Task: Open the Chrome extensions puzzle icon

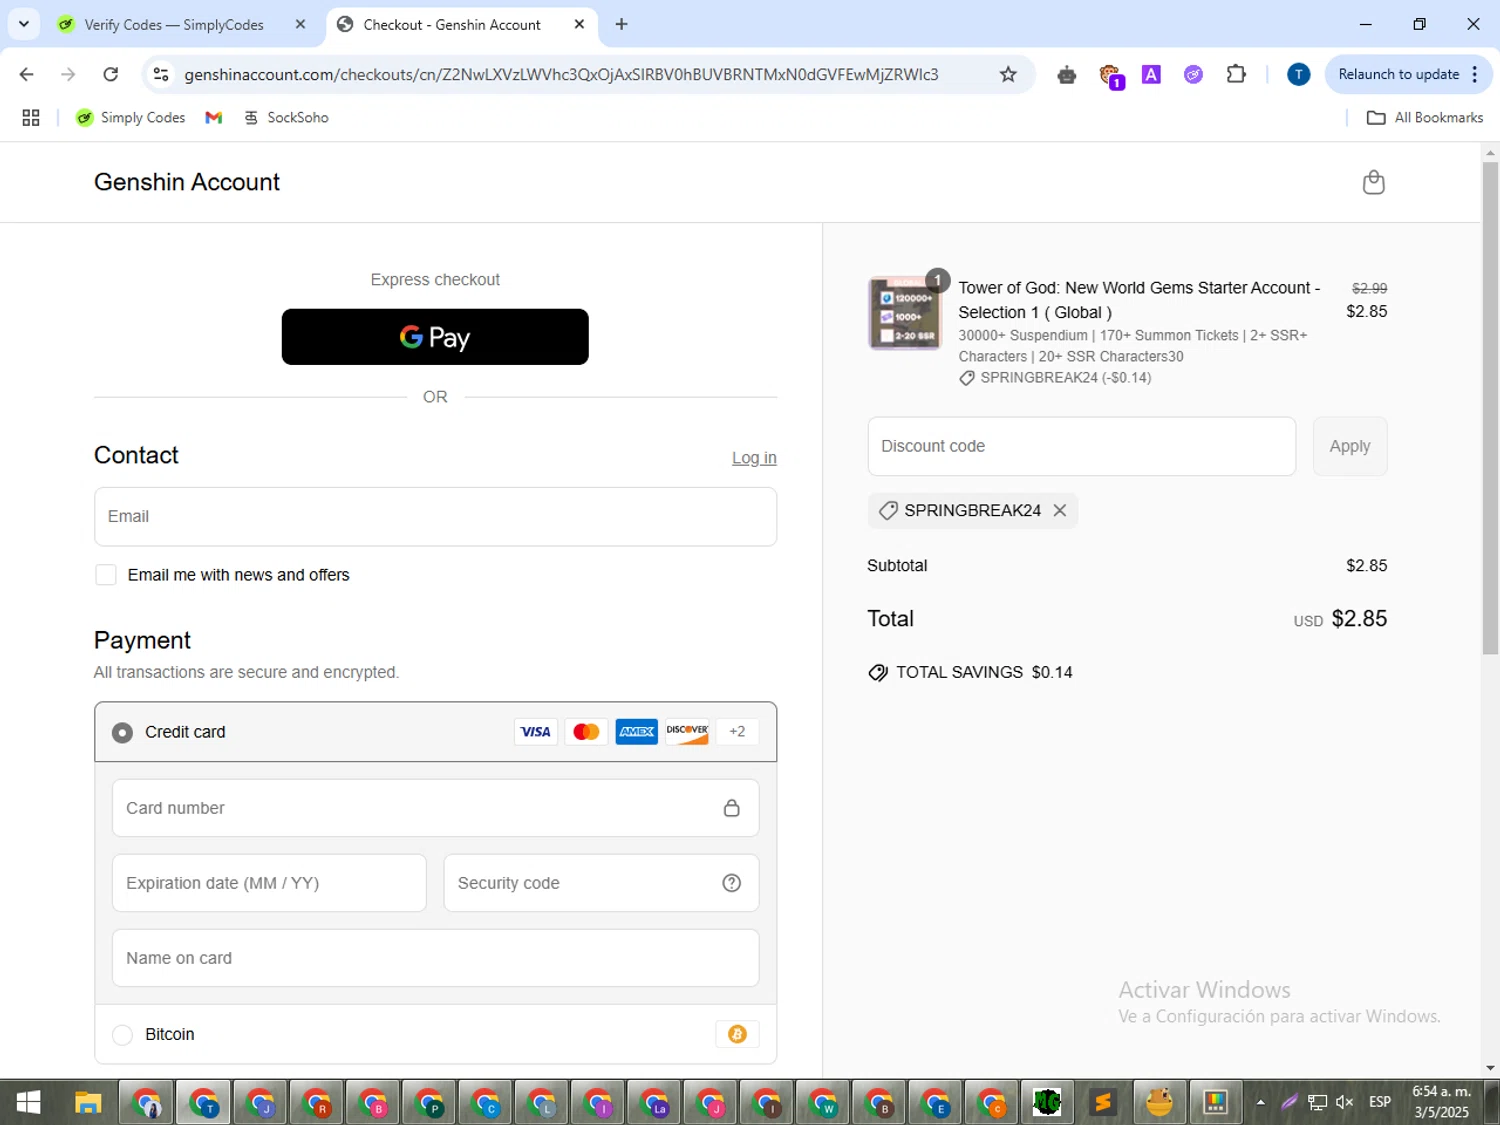Action: (1236, 74)
